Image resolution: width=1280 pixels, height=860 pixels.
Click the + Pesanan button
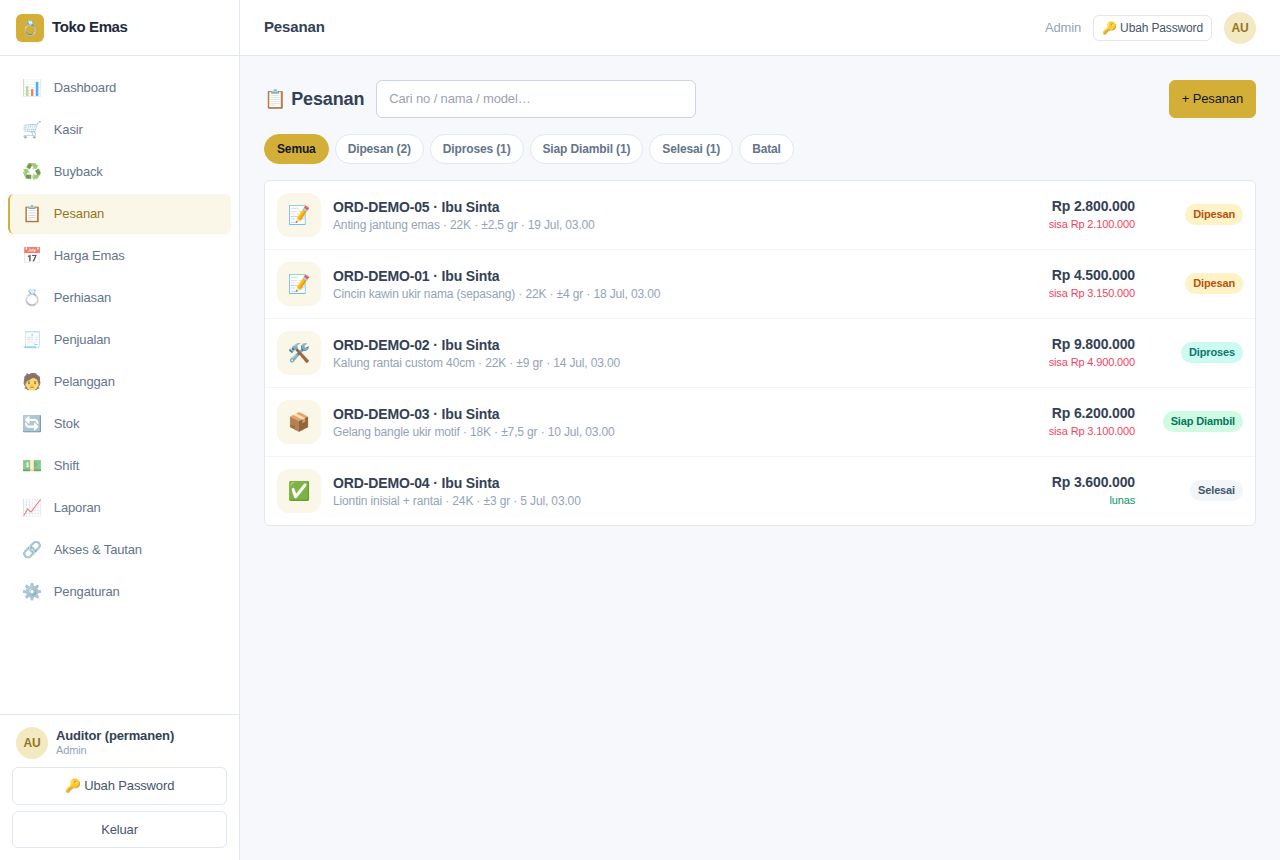click(x=1212, y=99)
